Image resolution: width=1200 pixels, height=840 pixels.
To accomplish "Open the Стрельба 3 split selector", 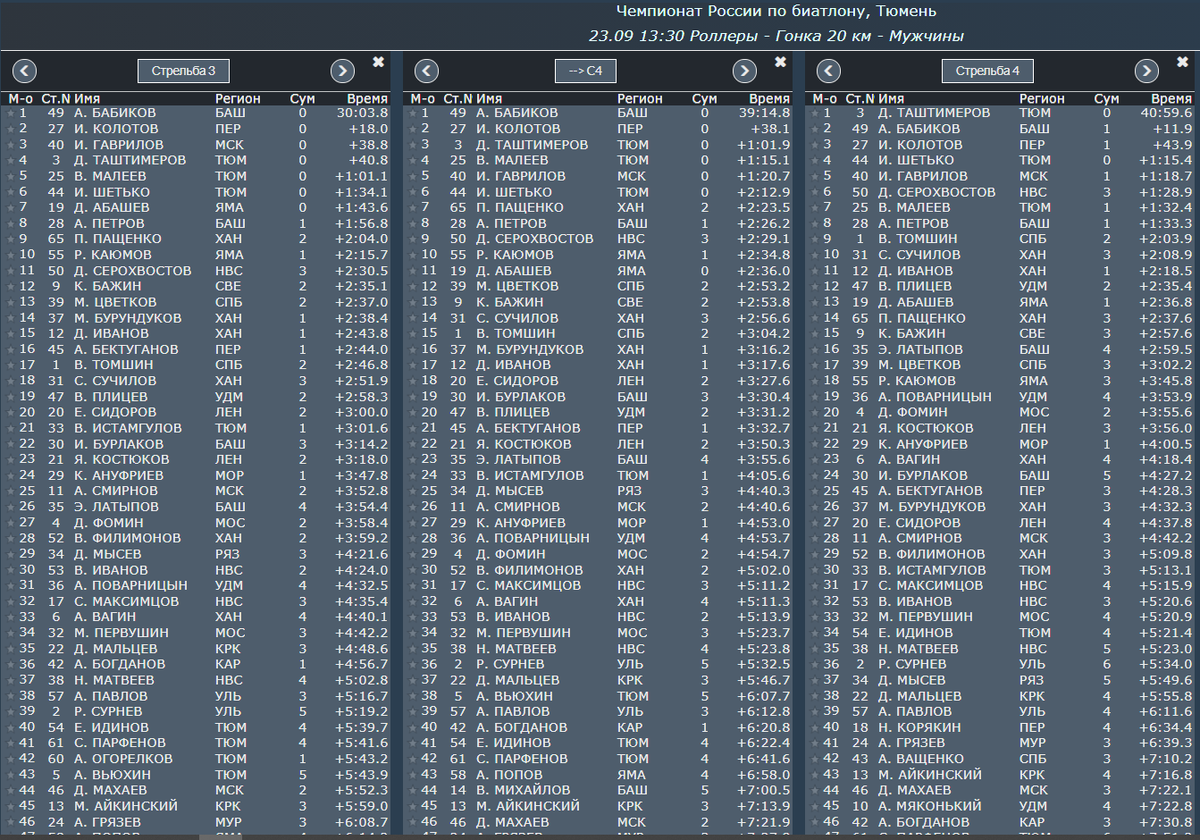I will [184, 71].
